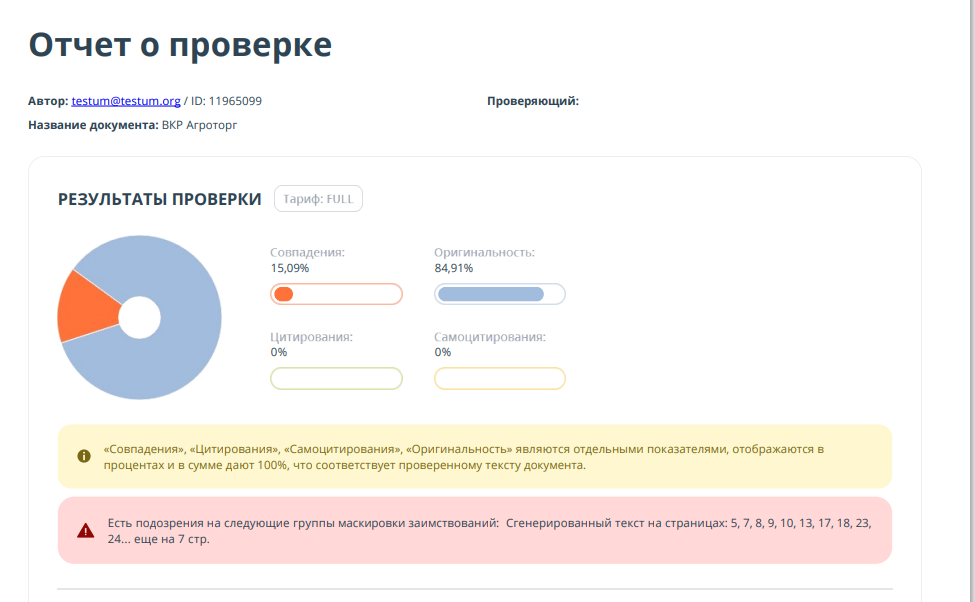This screenshot has width=975, height=602.
Task: Click the blue Оригинальность progress bar
Action: click(x=499, y=294)
